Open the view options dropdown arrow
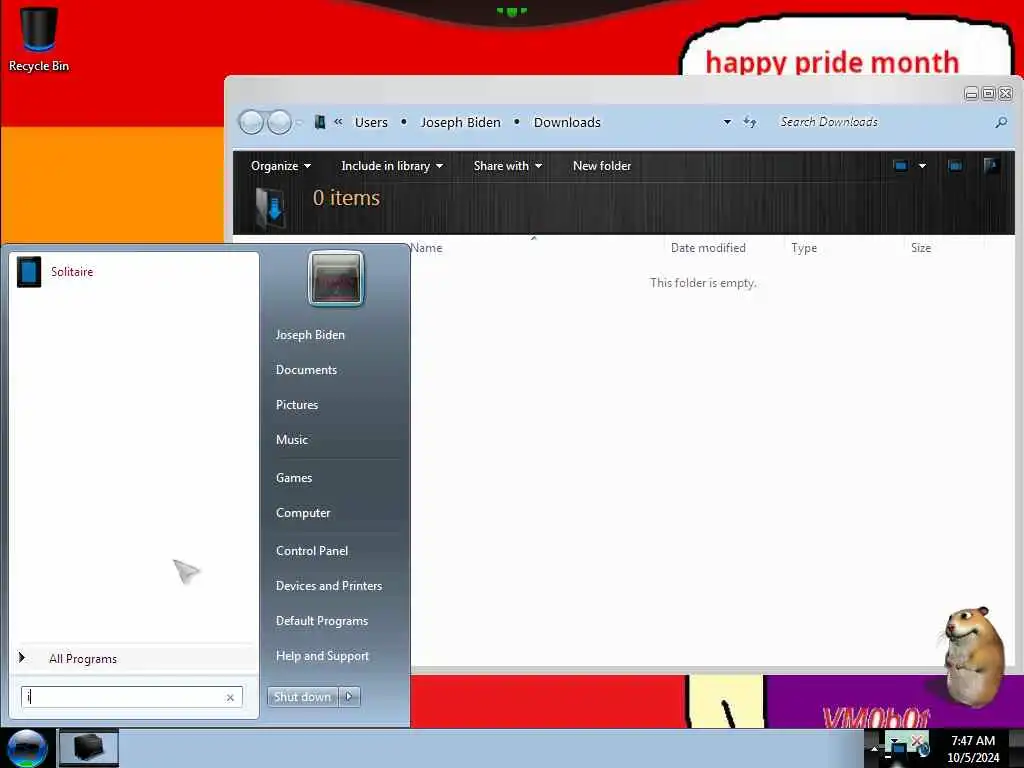The width and height of the screenshot is (1024, 768). tap(922, 166)
